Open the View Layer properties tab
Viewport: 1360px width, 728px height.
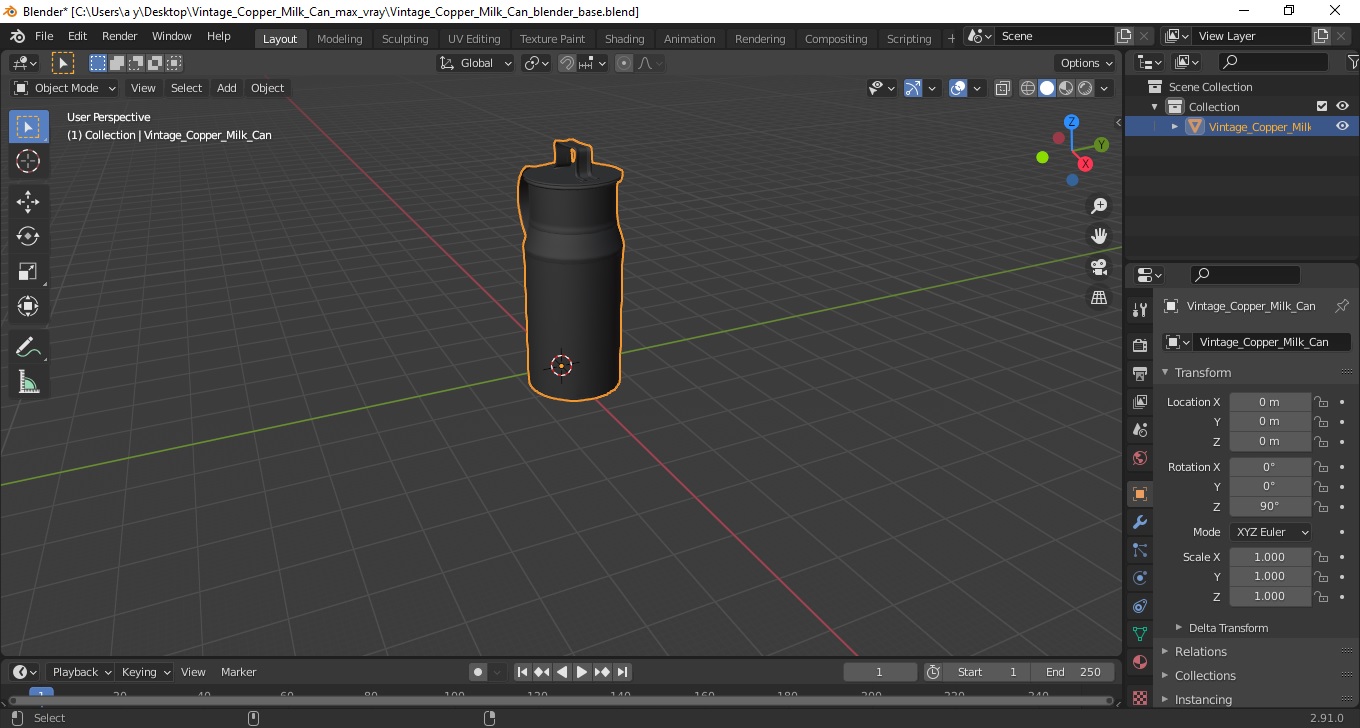click(x=1140, y=402)
